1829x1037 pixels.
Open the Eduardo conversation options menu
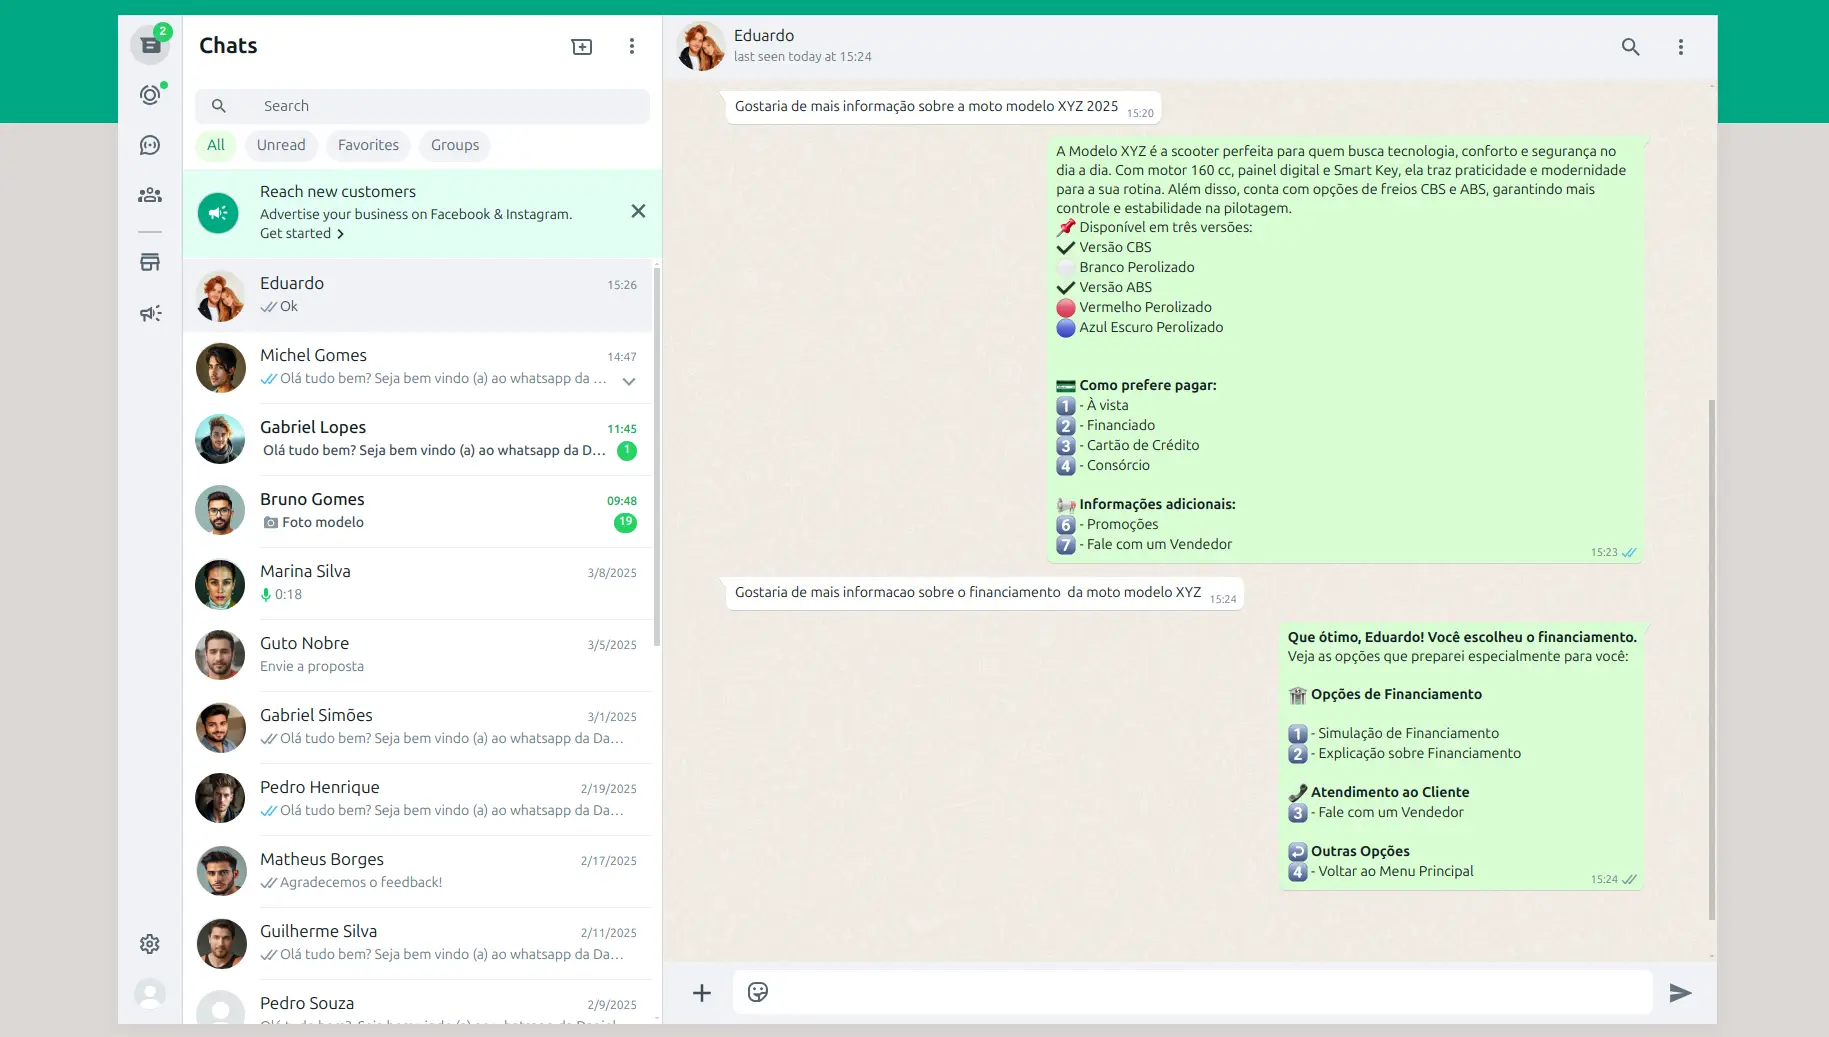click(x=1680, y=47)
